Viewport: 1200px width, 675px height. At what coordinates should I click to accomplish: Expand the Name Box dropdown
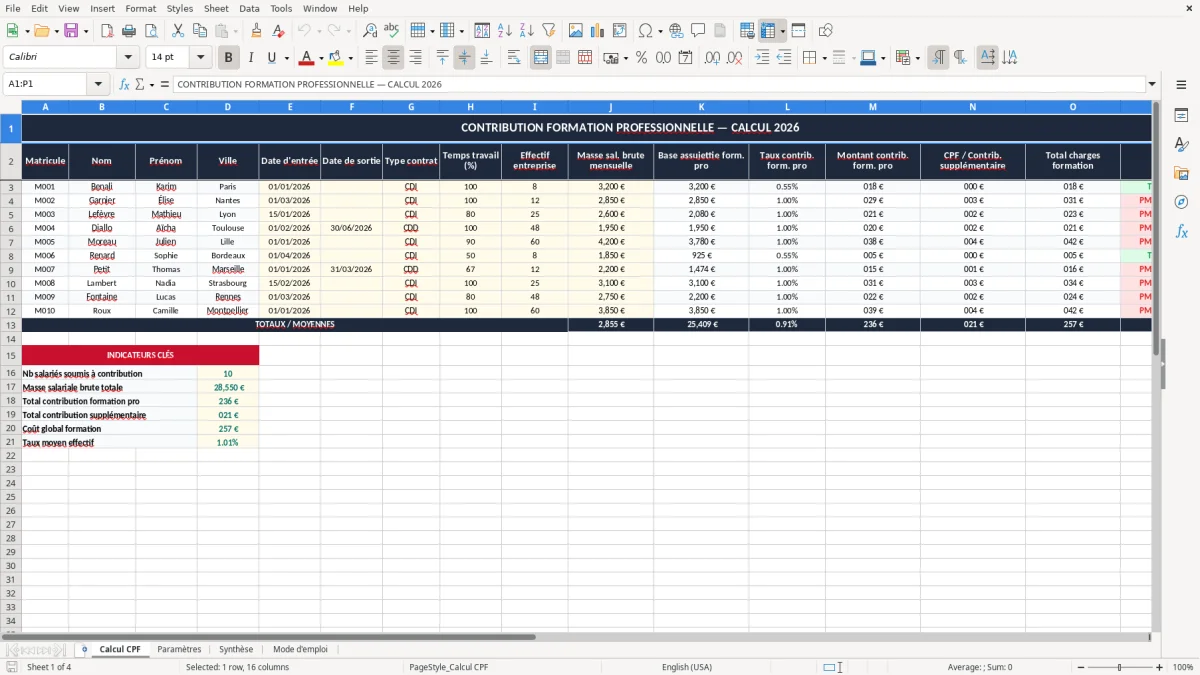(x=98, y=84)
